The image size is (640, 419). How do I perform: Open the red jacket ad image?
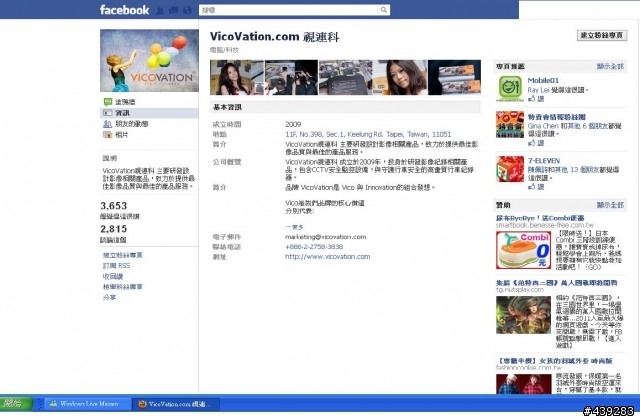click(x=524, y=384)
